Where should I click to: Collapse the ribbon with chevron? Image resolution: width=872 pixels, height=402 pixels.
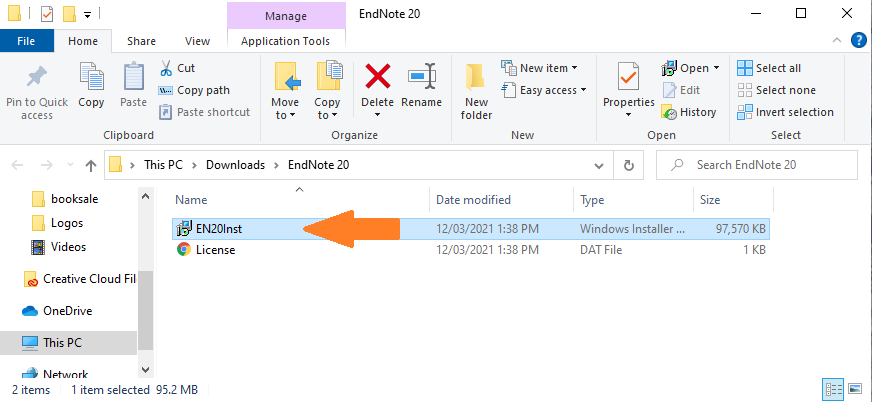[836, 41]
